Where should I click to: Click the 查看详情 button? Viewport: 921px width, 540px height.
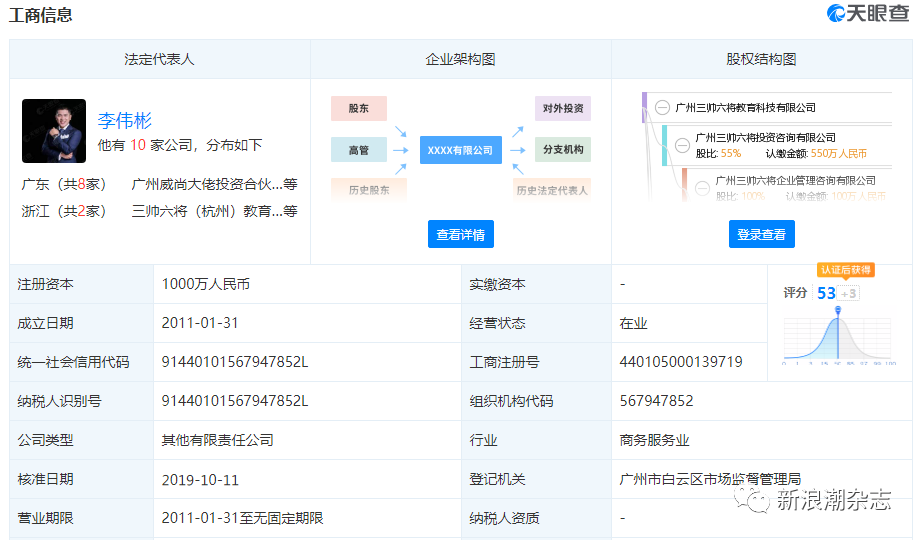460,234
